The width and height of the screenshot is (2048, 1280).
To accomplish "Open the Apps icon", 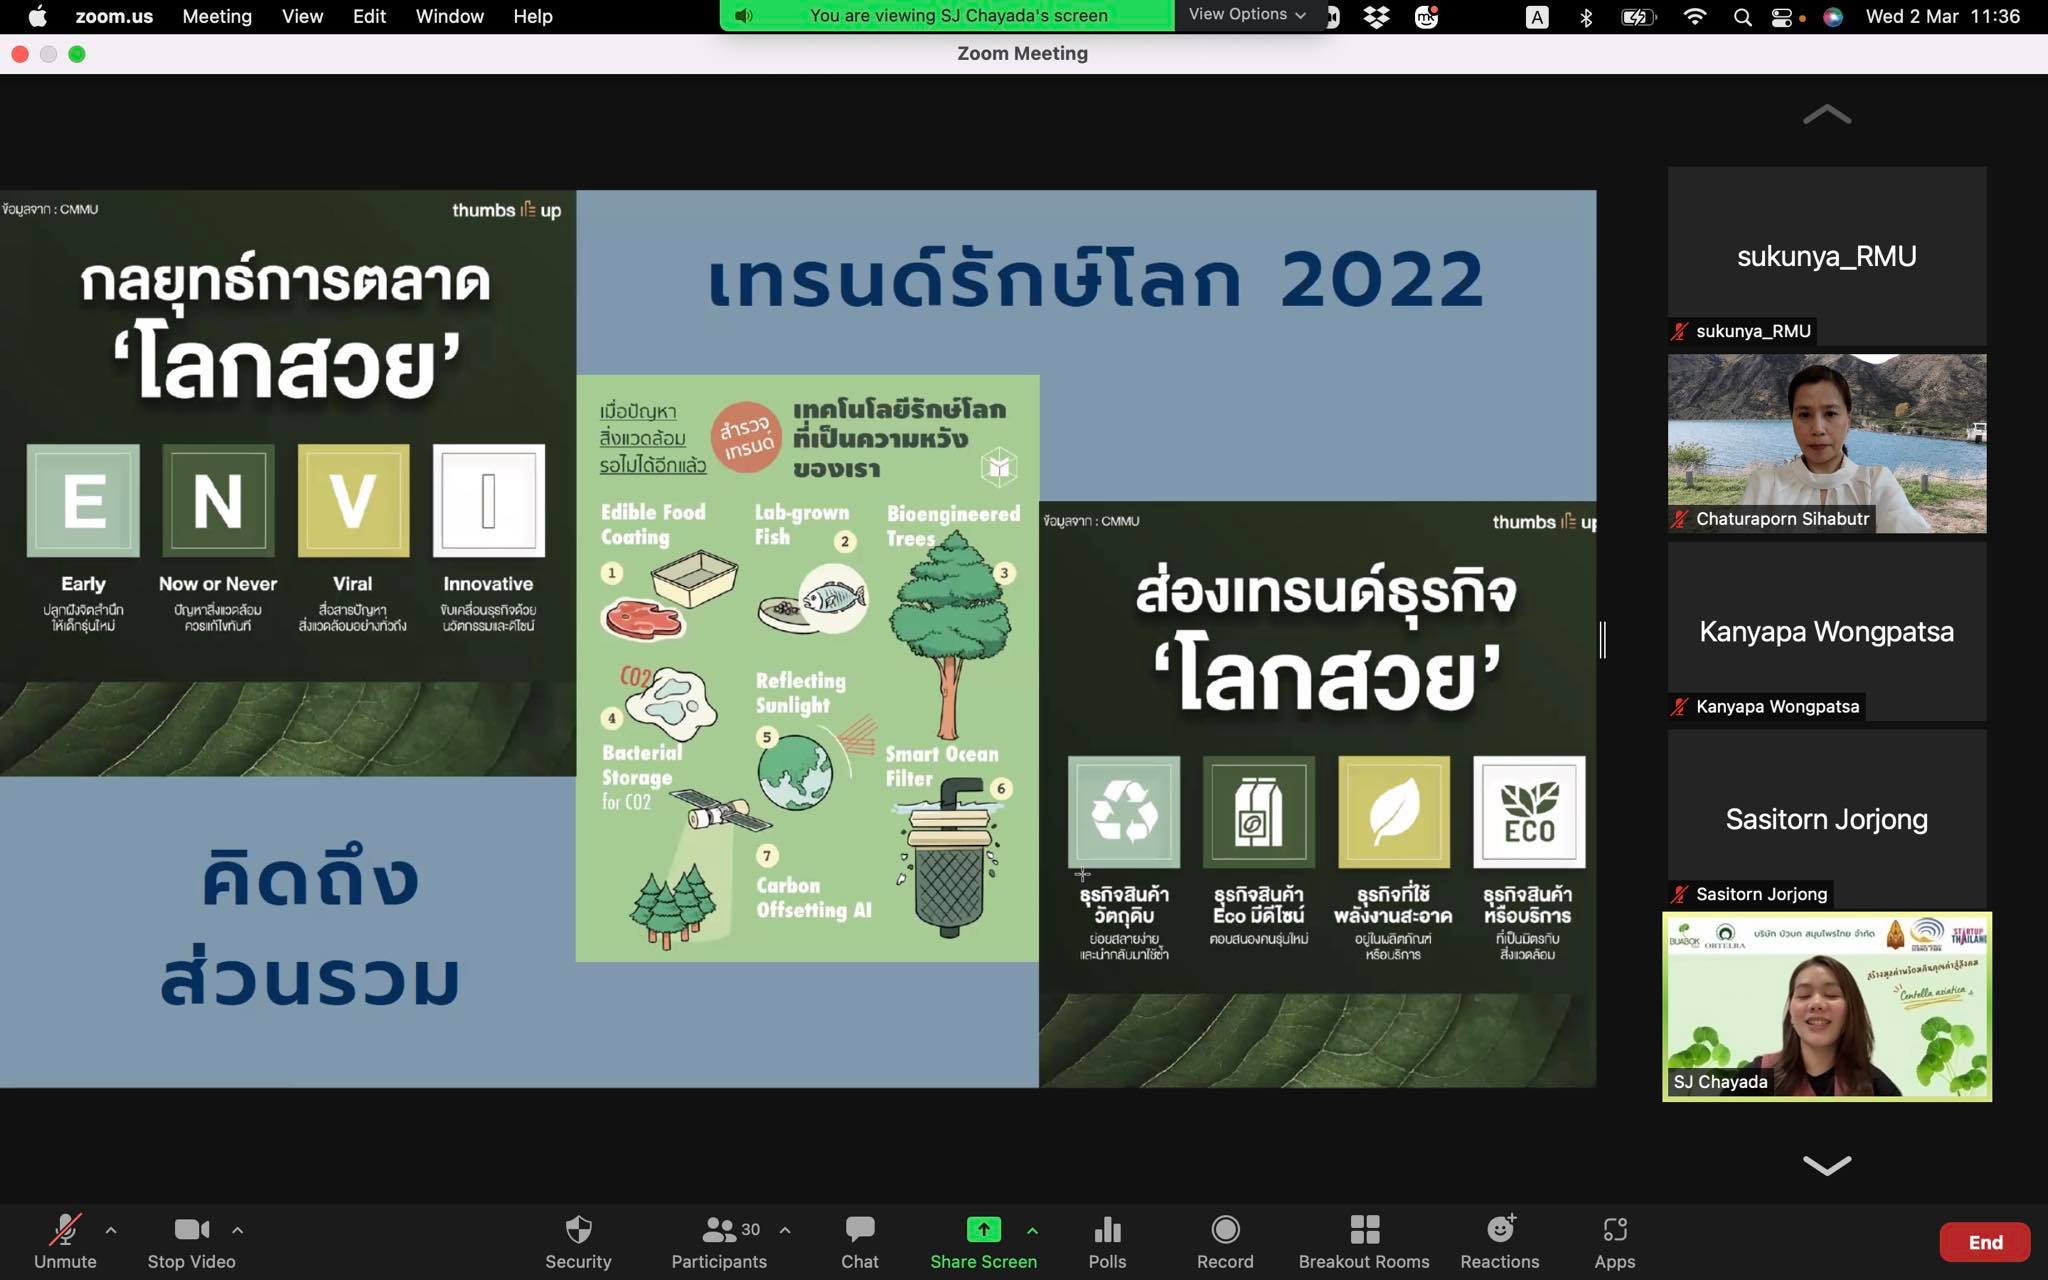I will click(1614, 1230).
